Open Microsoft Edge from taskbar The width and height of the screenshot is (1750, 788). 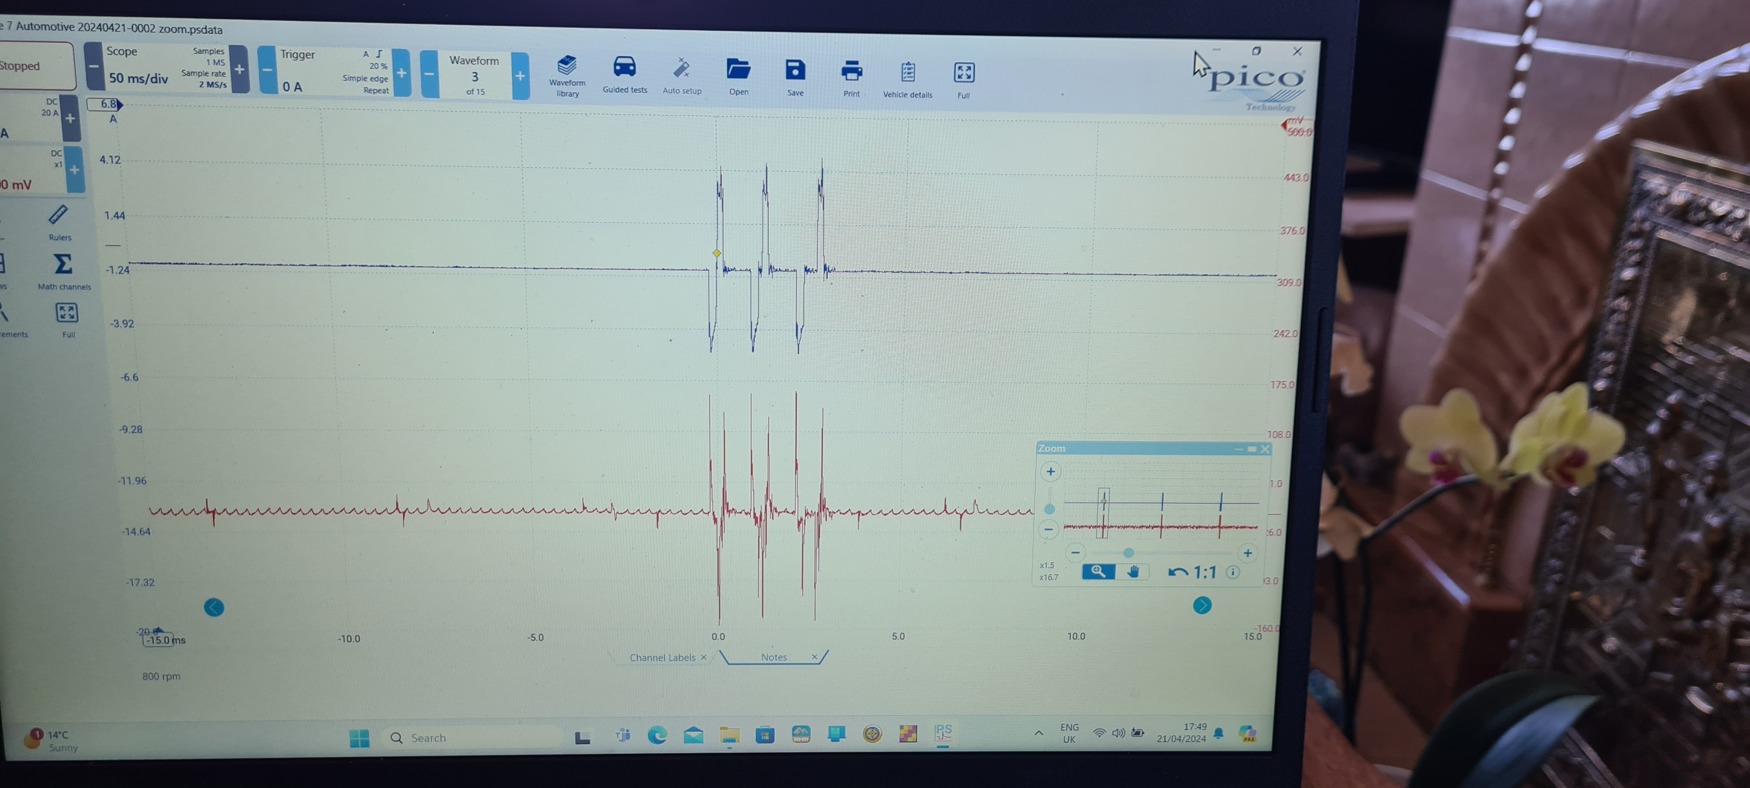tap(657, 735)
